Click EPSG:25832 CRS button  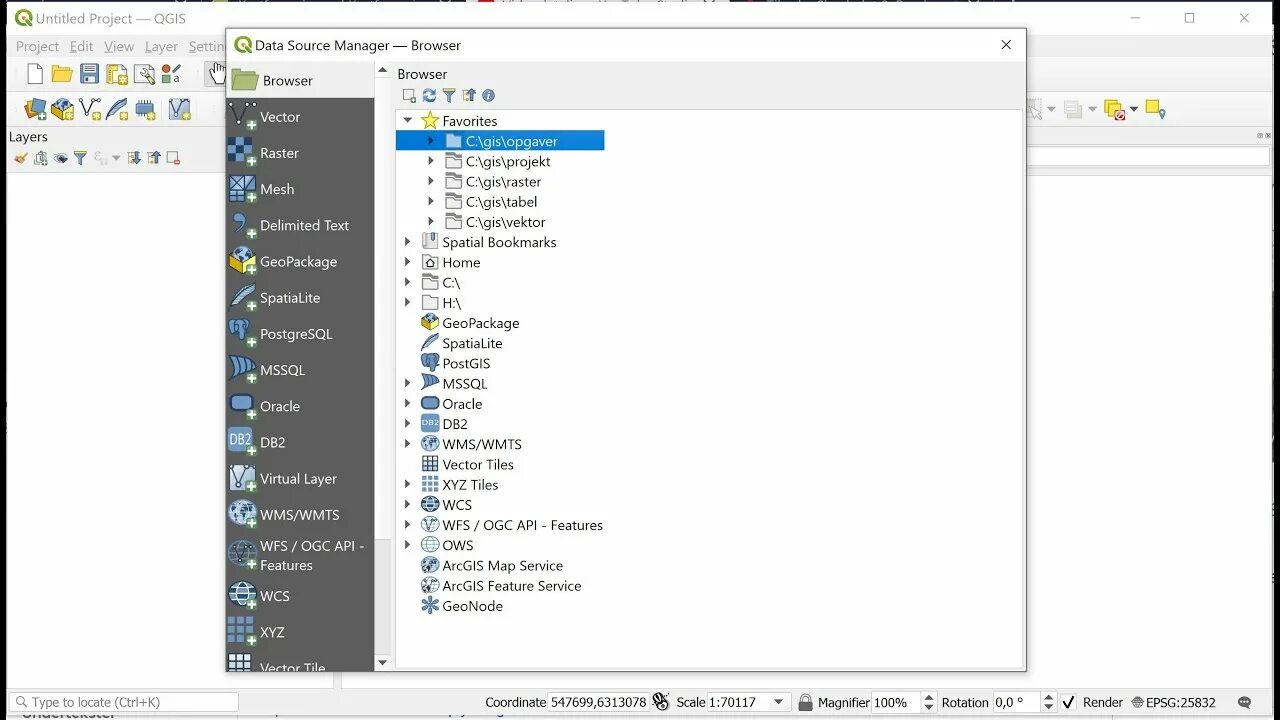coord(1174,703)
